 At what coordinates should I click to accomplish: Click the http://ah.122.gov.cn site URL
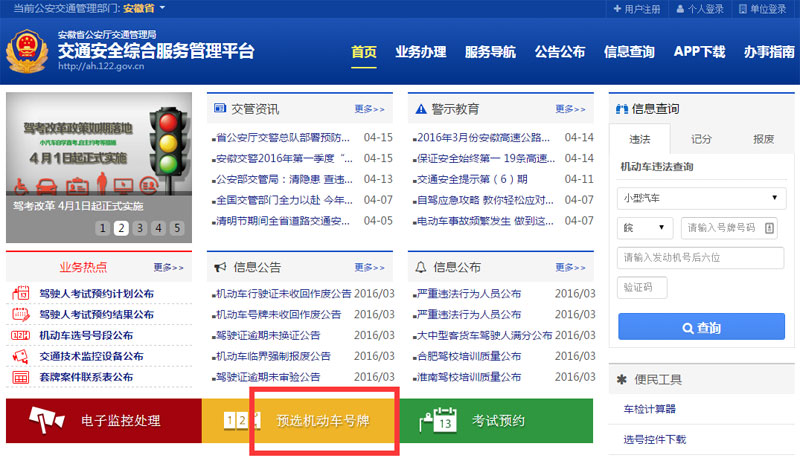pos(101,66)
